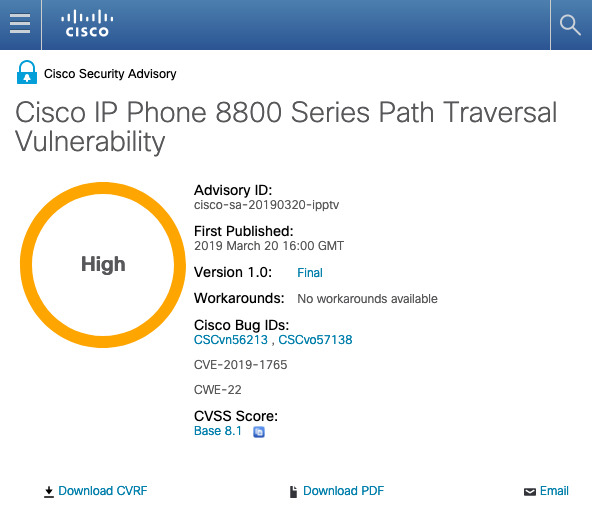This screenshot has width=592, height=508.
Task: Click the security advisory lock icon
Action: click(27, 72)
